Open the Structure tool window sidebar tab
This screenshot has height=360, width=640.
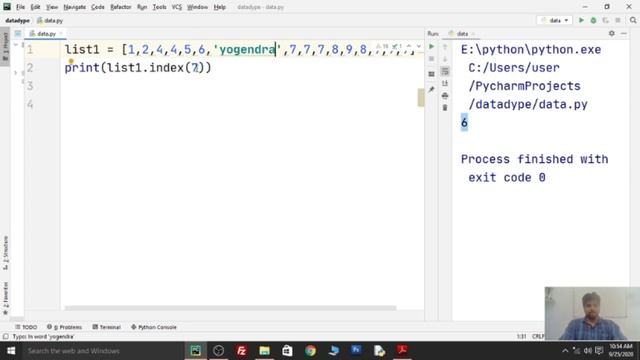[5, 253]
